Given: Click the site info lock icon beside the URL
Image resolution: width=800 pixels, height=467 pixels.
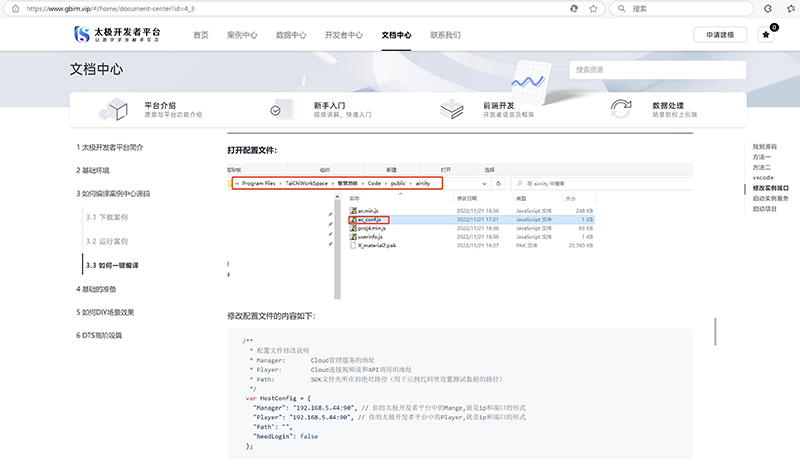Looking at the screenshot, I should tap(15, 9).
